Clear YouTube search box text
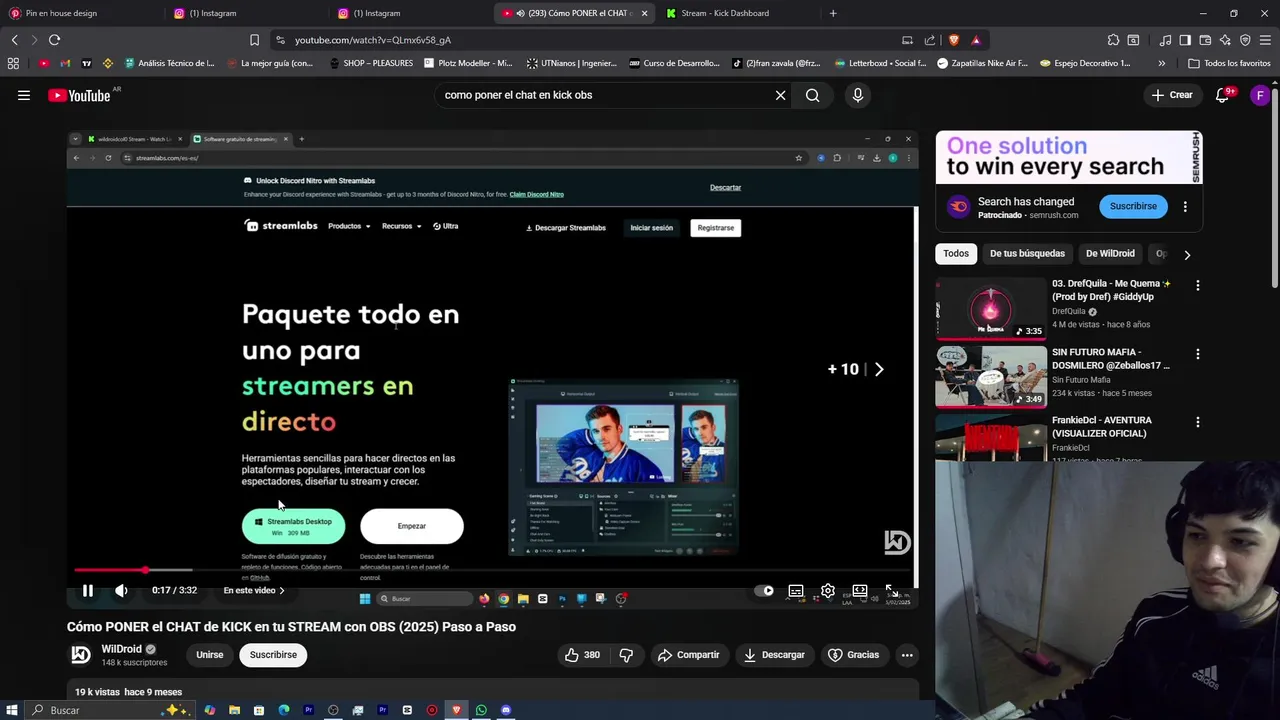Screen dimensions: 1280x720 [781, 95]
